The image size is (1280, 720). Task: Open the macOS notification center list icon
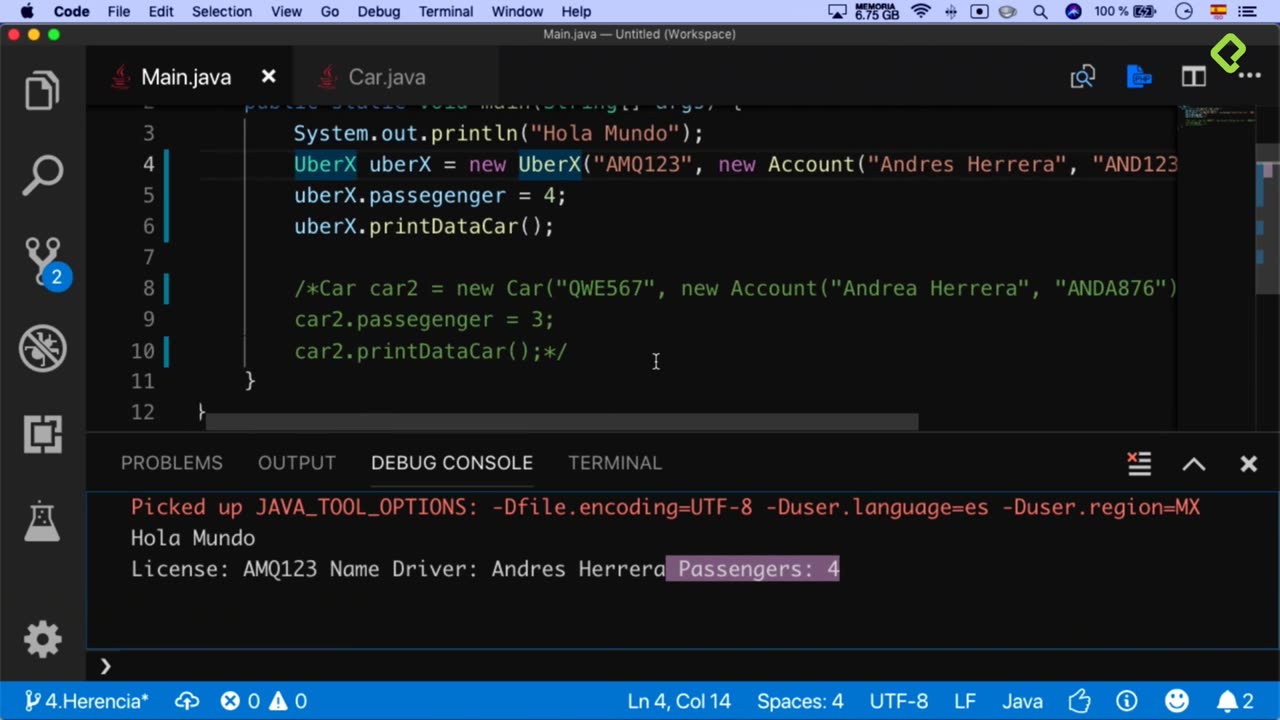pos(1249,12)
